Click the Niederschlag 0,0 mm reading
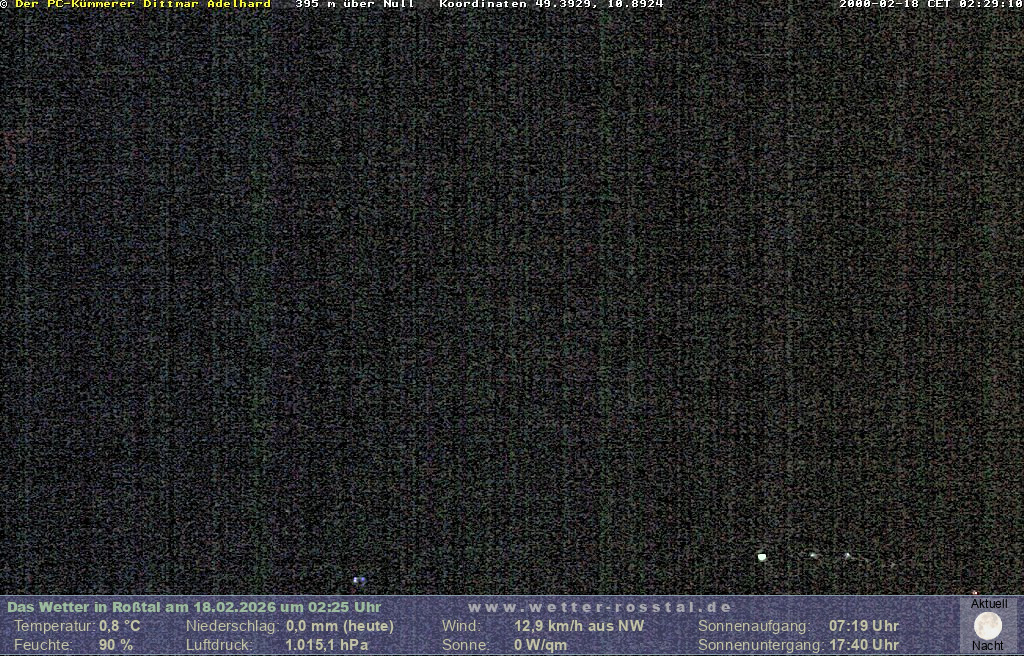This screenshot has height=656, width=1024. tap(340, 626)
